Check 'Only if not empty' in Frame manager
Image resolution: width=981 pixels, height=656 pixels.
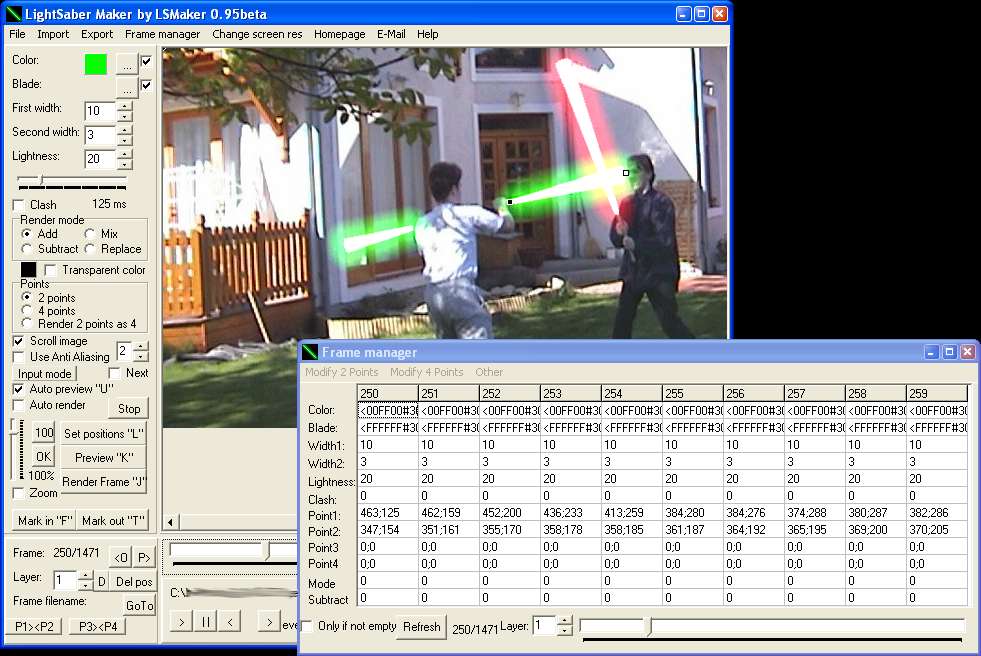coord(307,625)
